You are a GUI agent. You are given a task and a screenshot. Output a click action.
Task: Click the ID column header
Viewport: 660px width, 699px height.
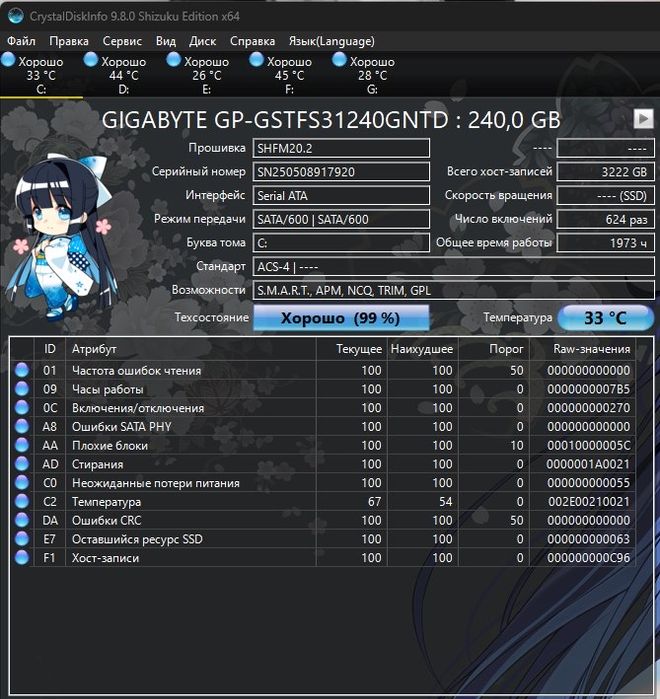(49, 349)
